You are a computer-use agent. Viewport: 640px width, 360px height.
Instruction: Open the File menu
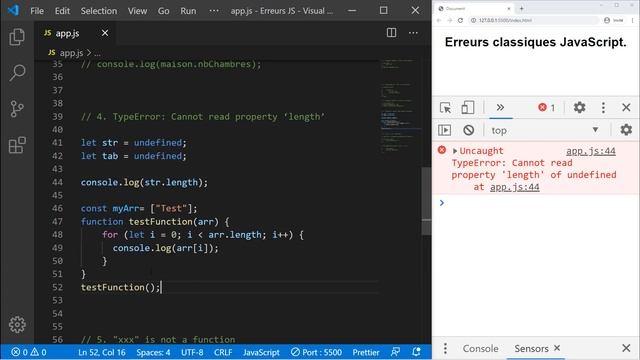37,11
